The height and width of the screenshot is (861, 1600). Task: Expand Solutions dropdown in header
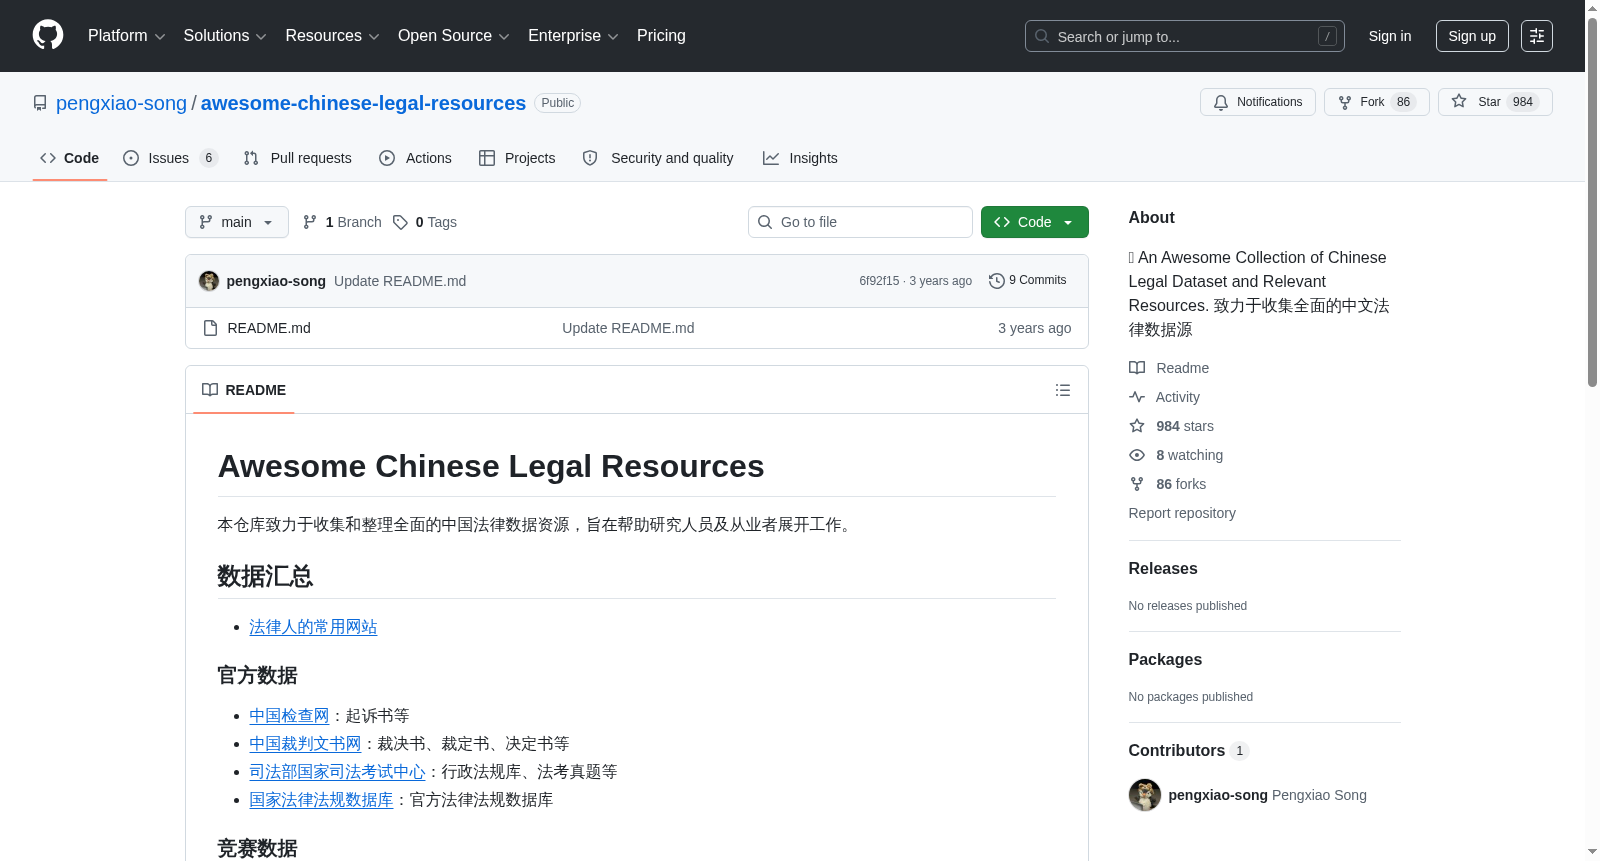click(x=225, y=36)
